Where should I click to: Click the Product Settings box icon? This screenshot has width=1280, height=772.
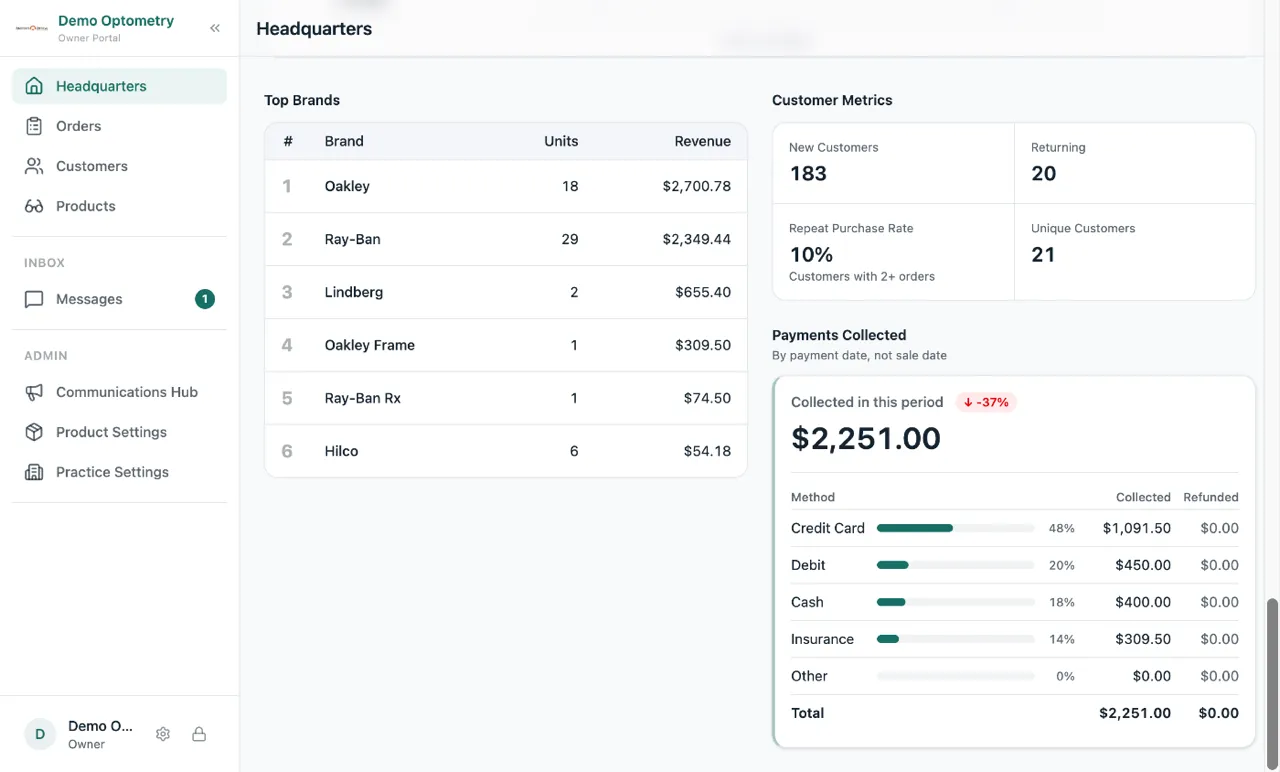pos(34,432)
